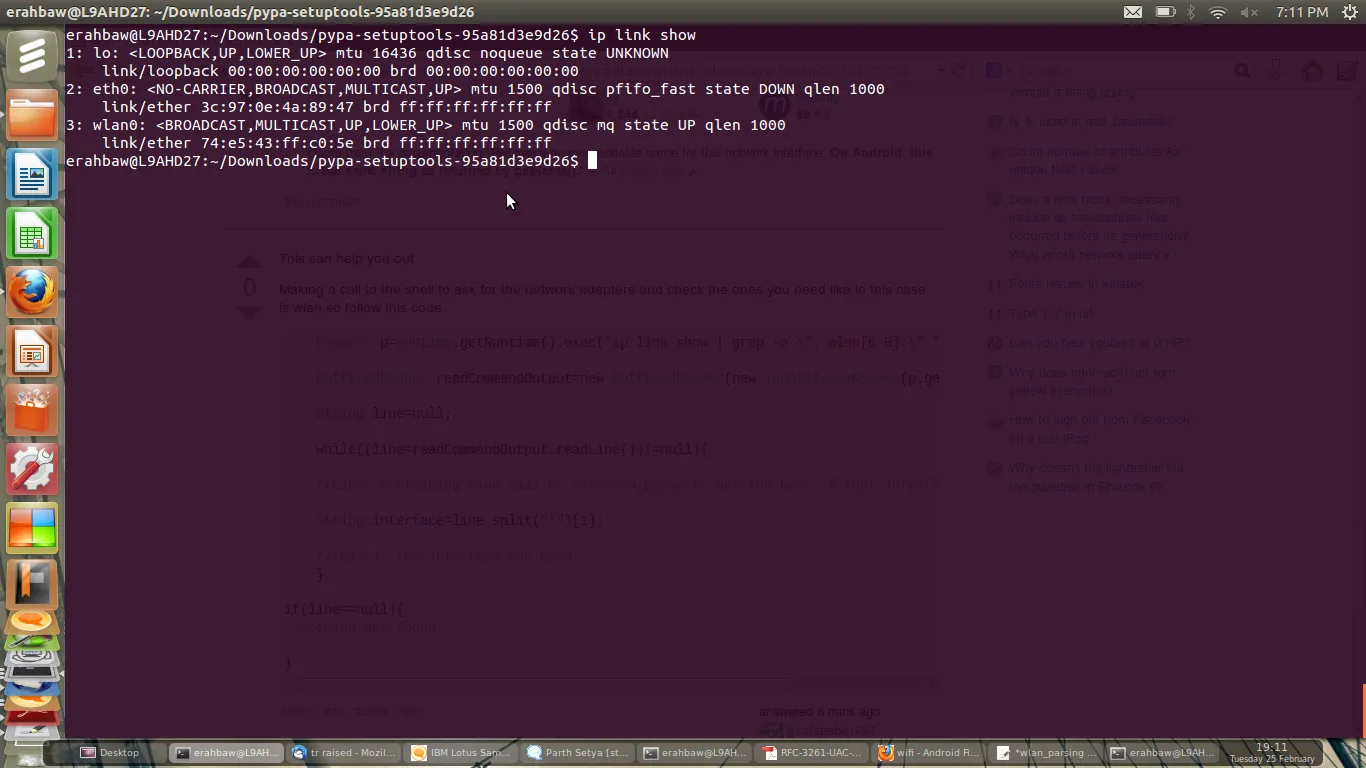The image size is (1366, 768).
Task: Click the terminal command prompt cursor
Action: click(x=592, y=161)
